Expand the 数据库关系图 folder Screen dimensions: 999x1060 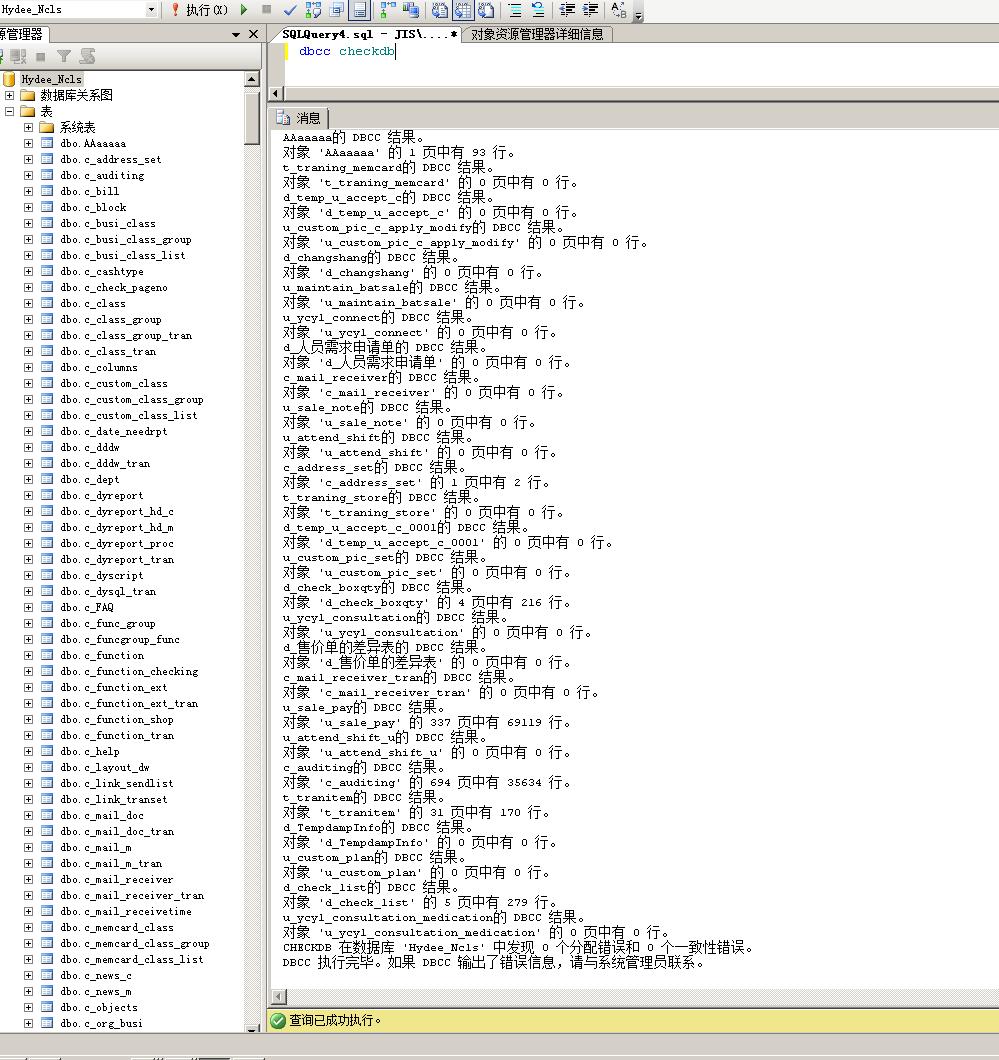point(9,95)
